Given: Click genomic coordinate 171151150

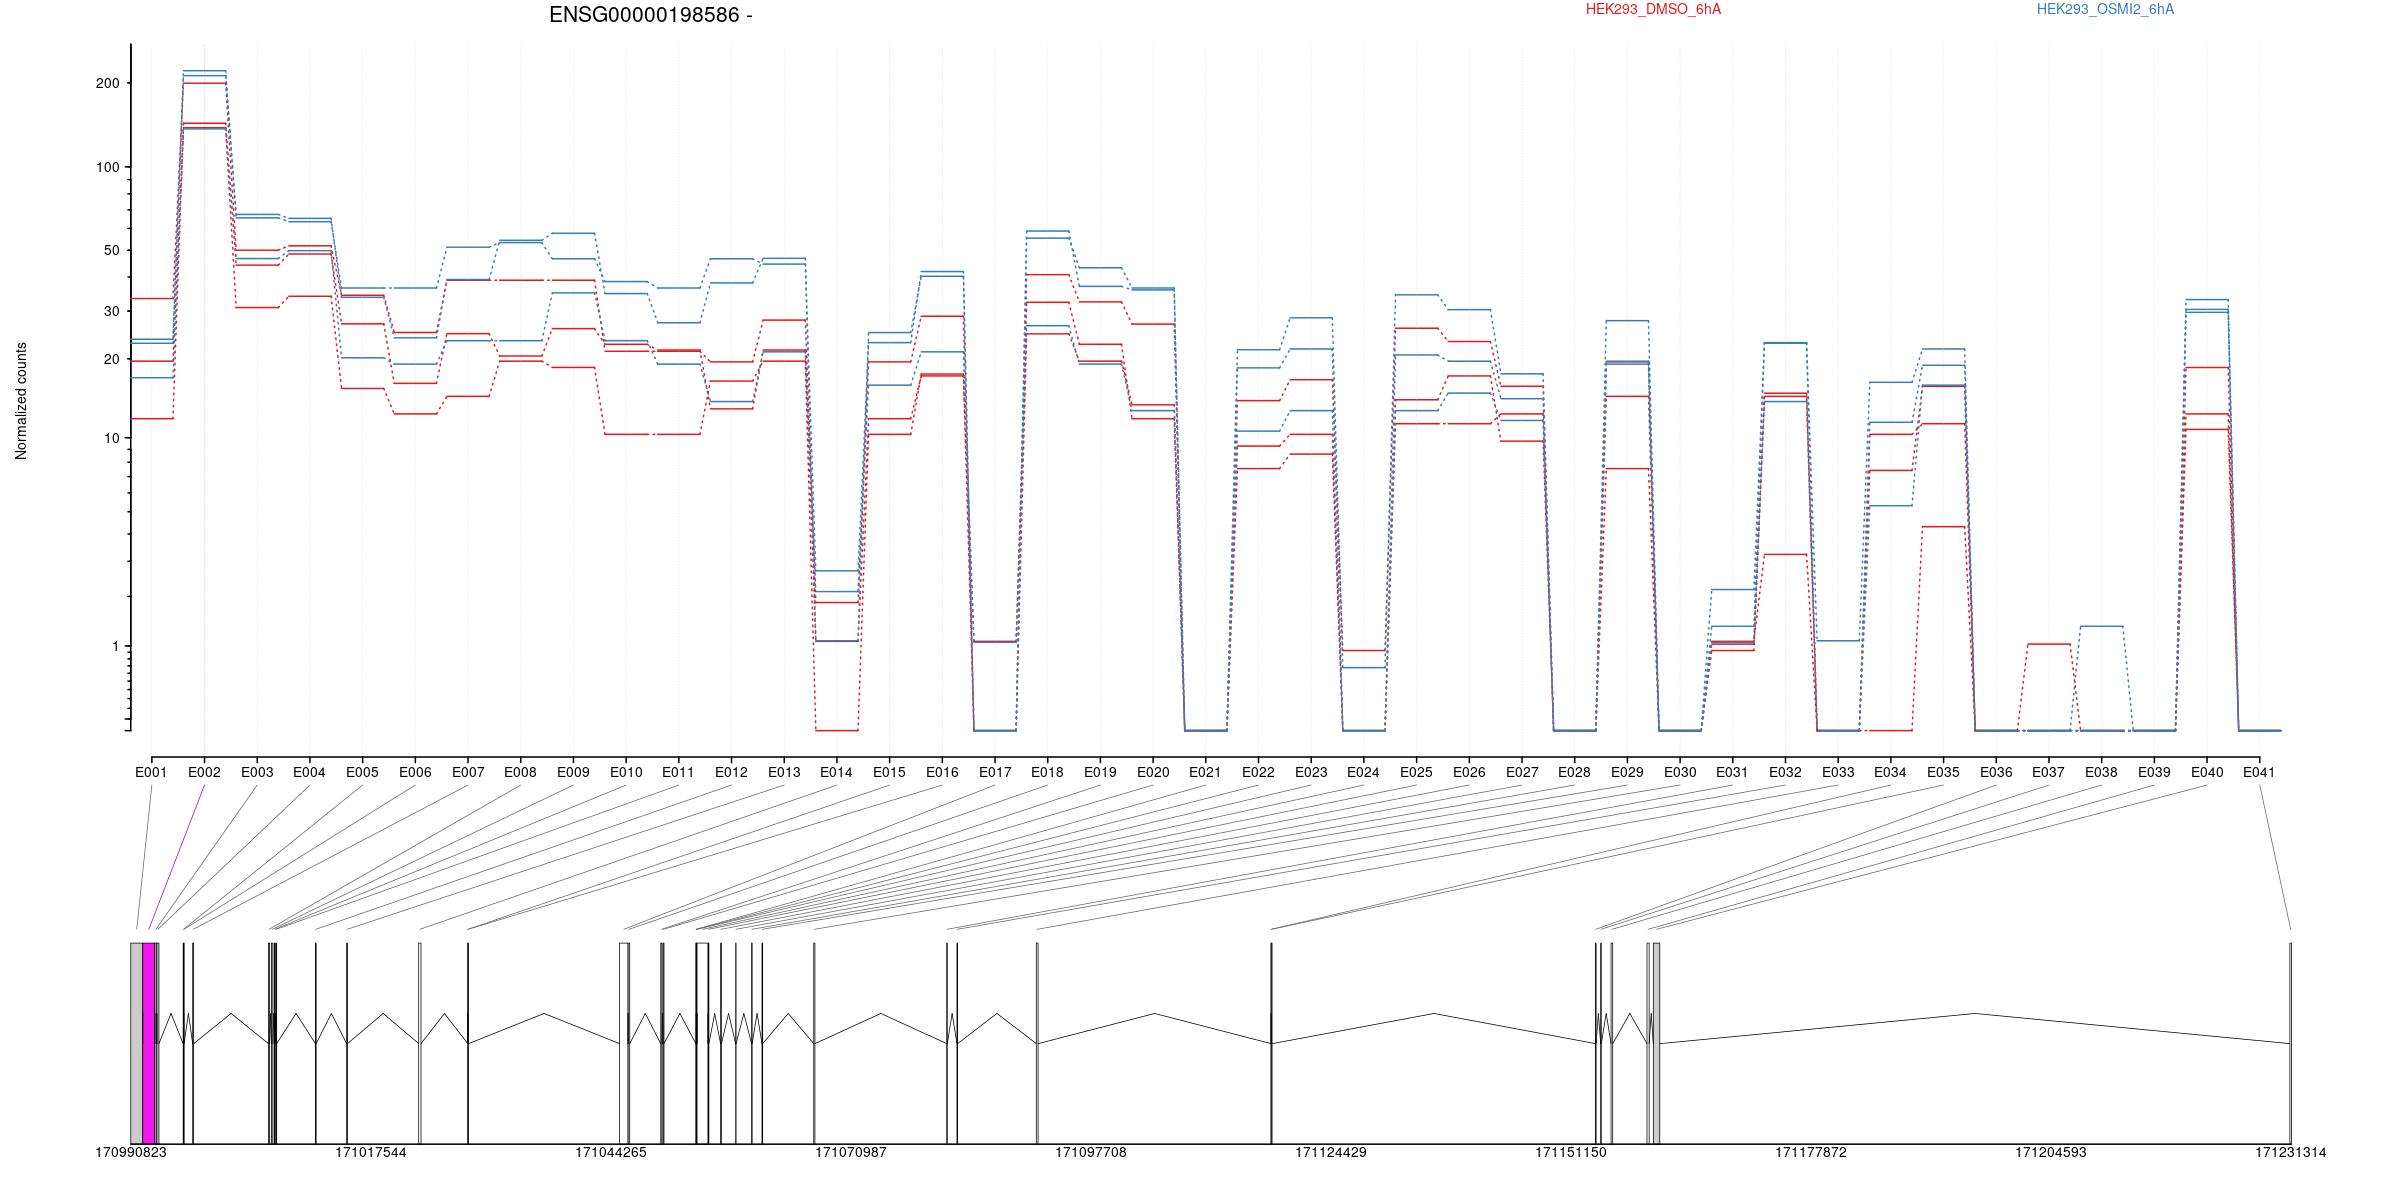Looking at the screenshot, I should (1571, 1153).
